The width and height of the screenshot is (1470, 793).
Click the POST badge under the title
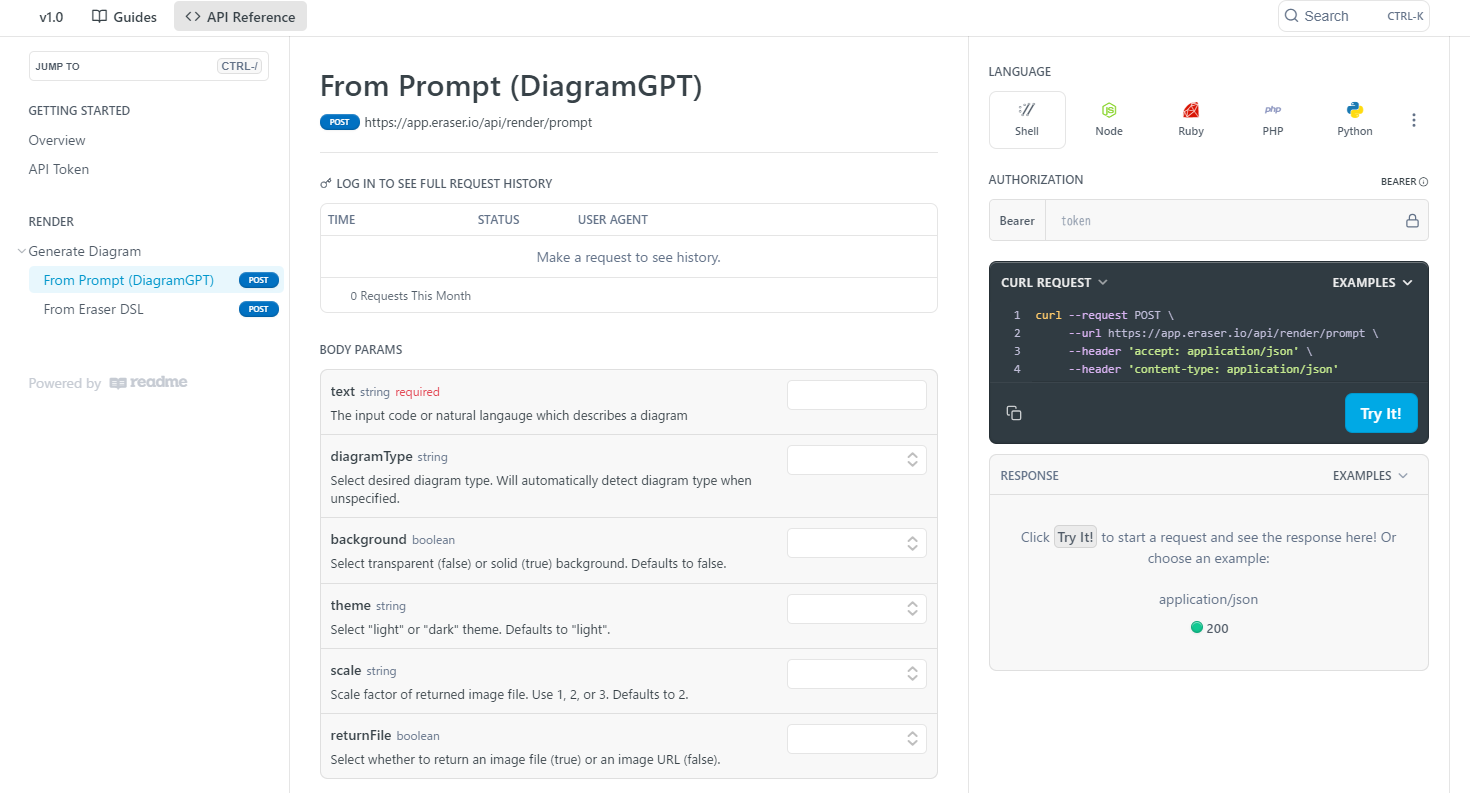point(339,122)
